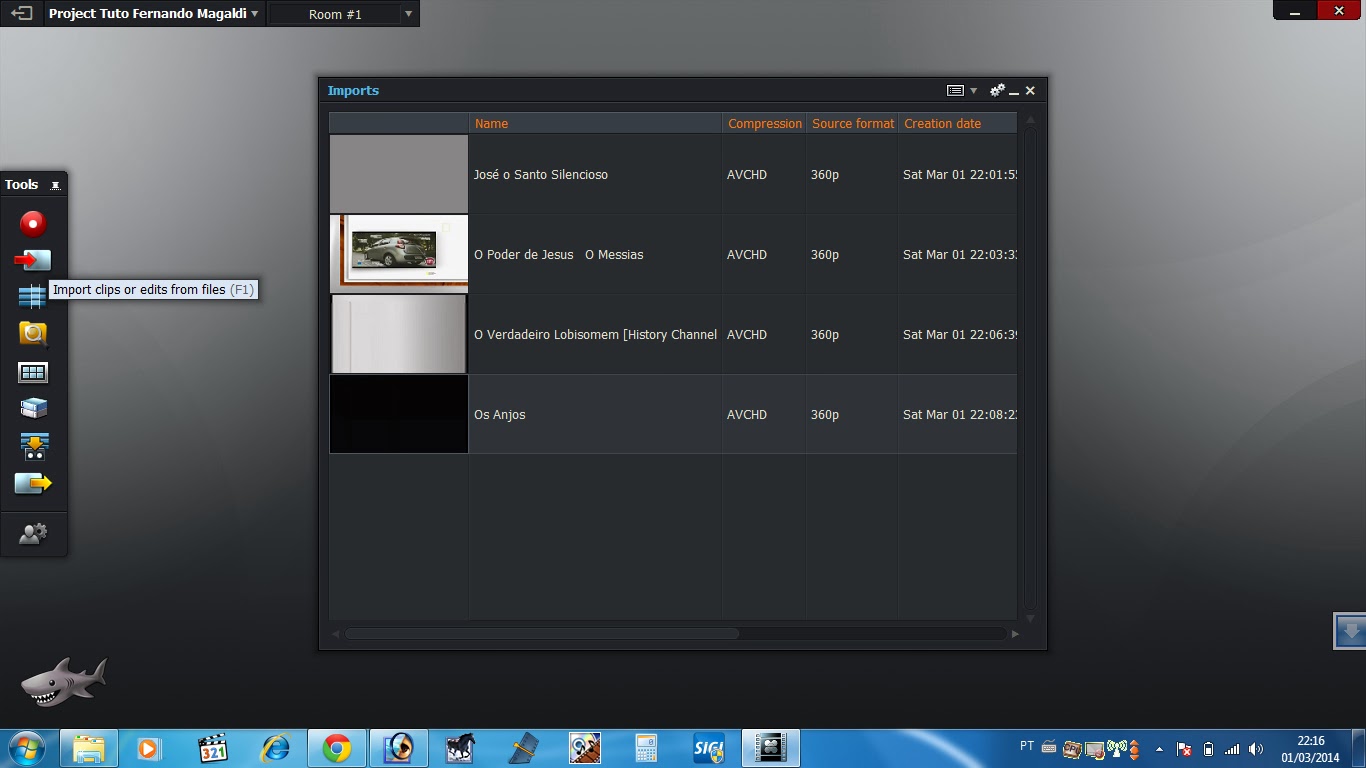Launch Google Chrome from the taskbar
This screenshot has height=768, width=1366.
coord(337,748)
